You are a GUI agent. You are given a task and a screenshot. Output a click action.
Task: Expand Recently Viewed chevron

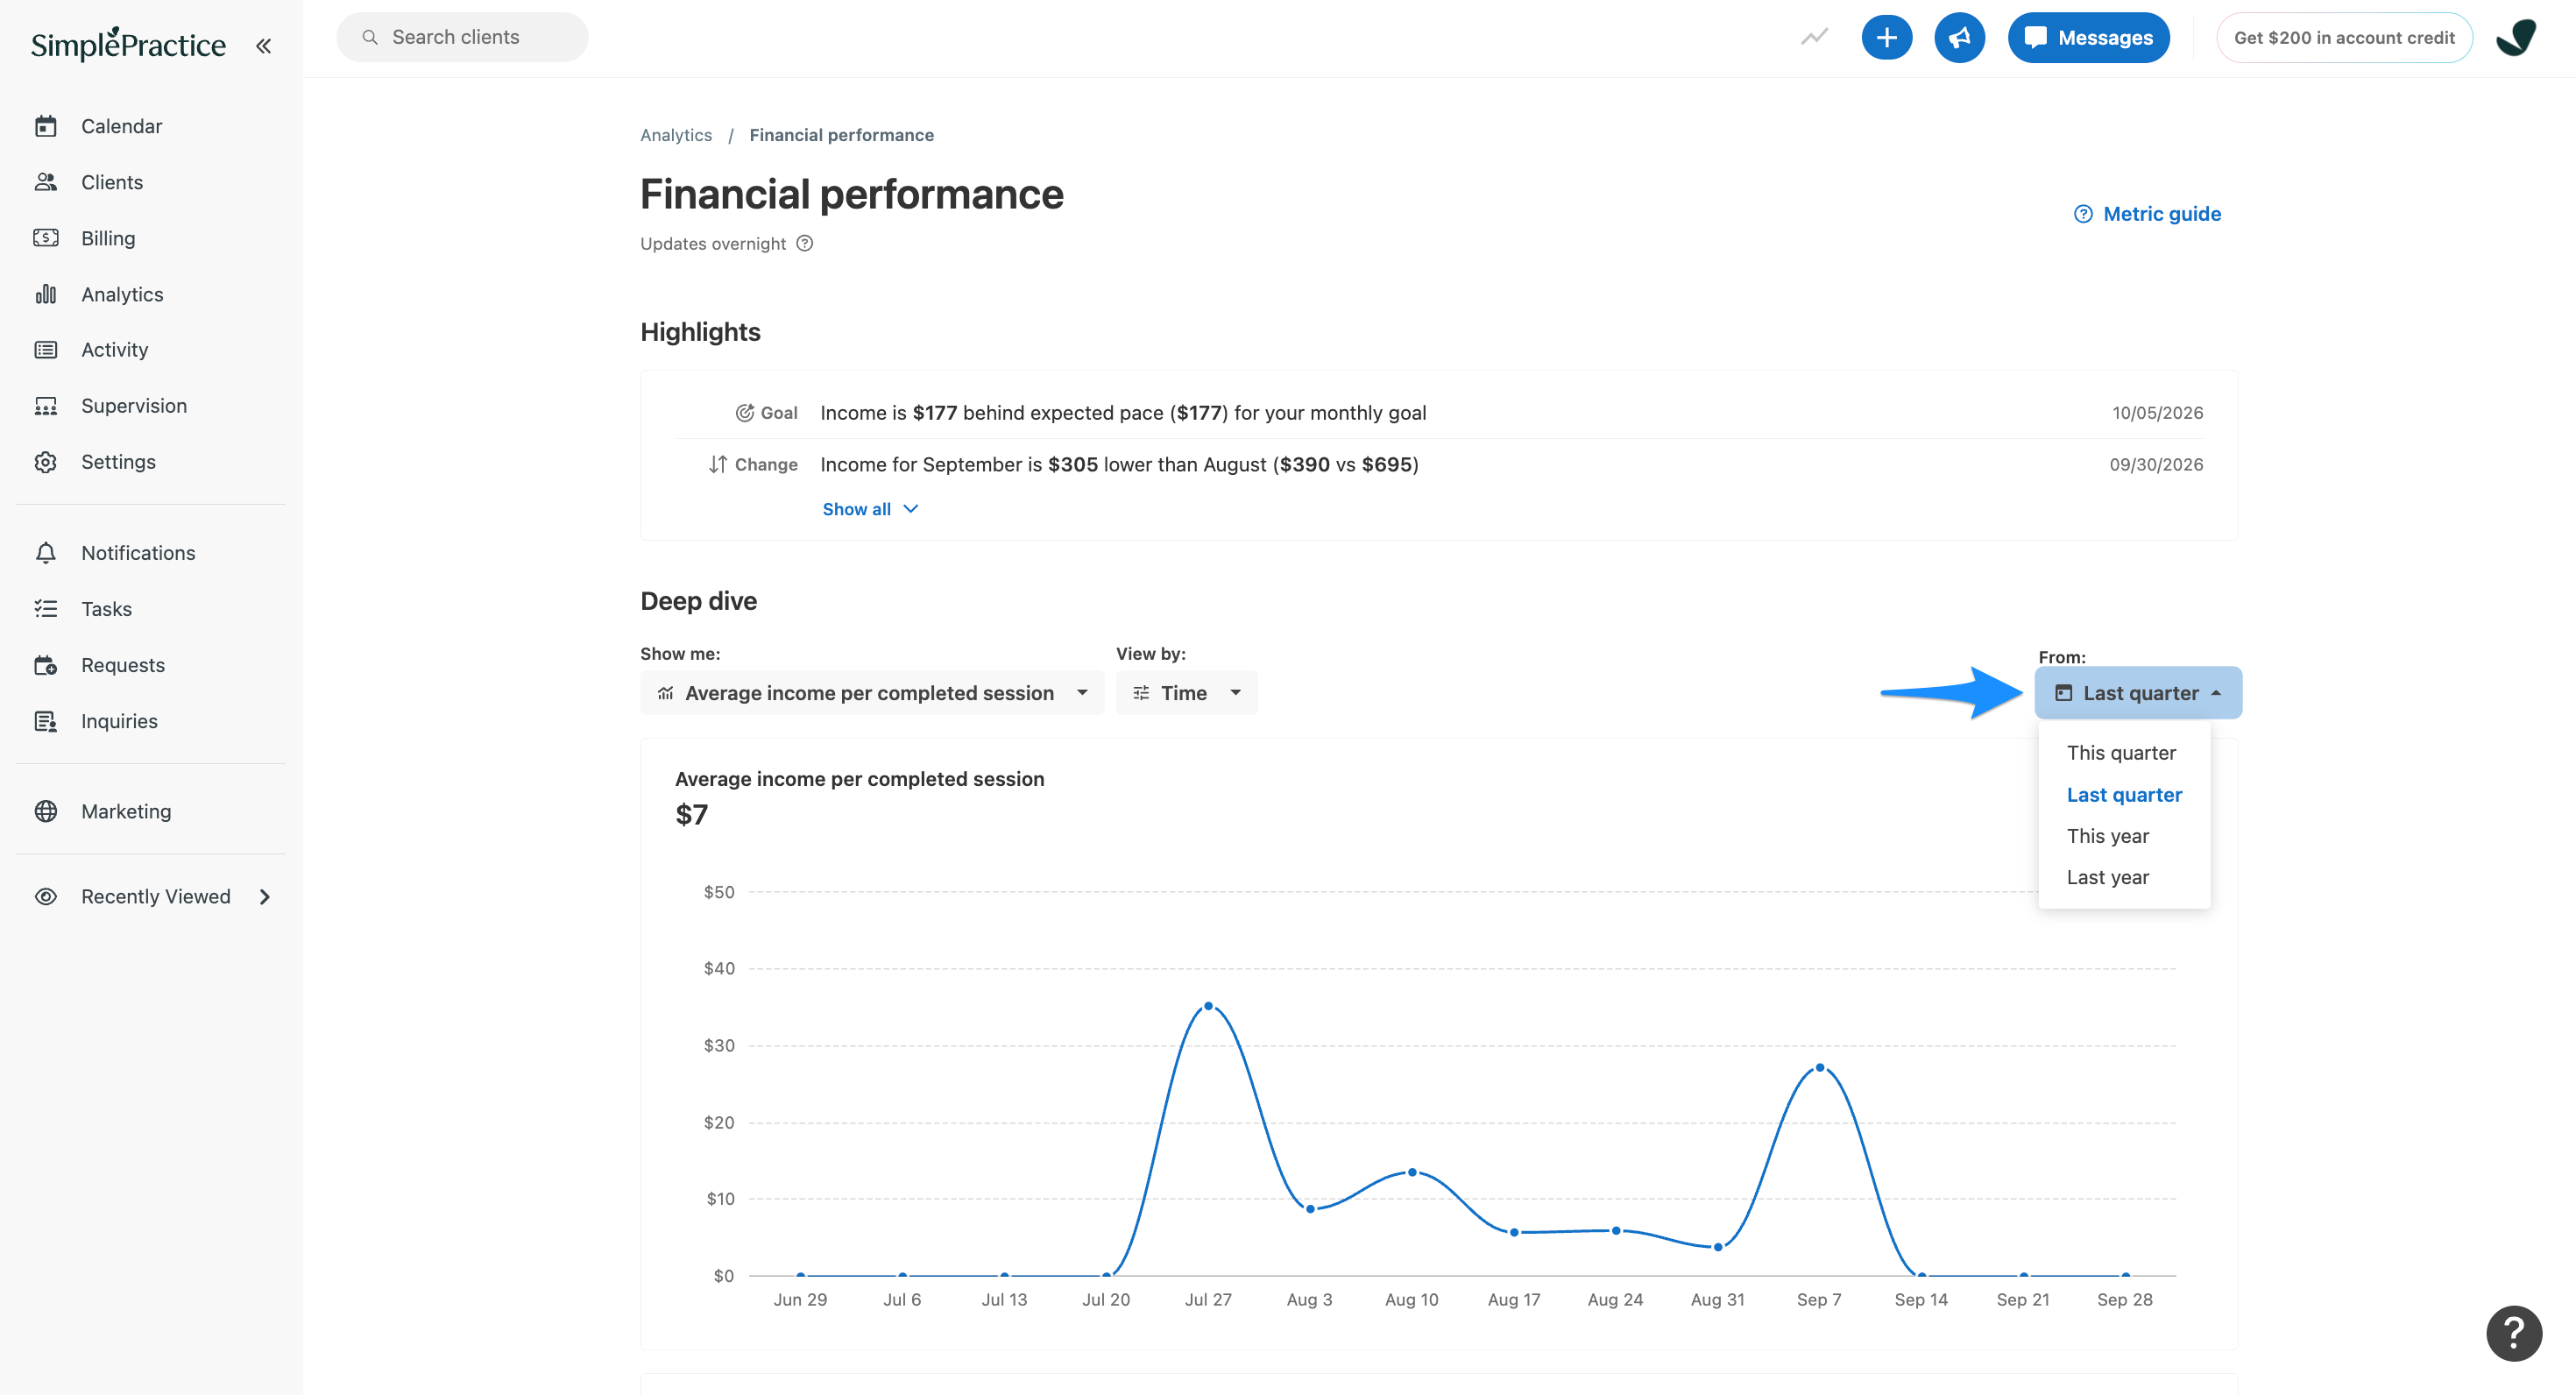[265, 897]
